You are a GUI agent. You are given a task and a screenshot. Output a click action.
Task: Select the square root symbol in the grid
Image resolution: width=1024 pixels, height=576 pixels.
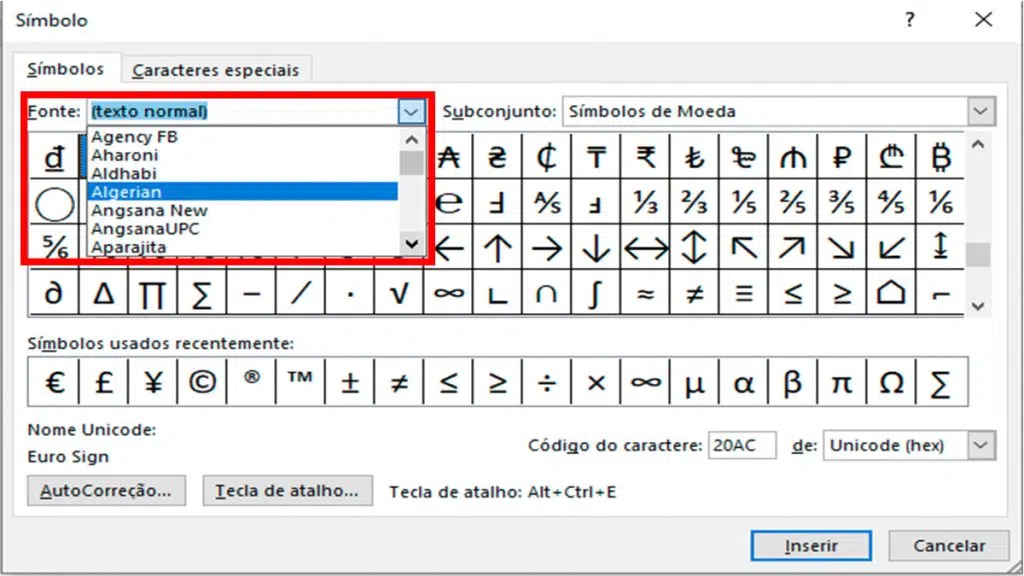point(399,293)
